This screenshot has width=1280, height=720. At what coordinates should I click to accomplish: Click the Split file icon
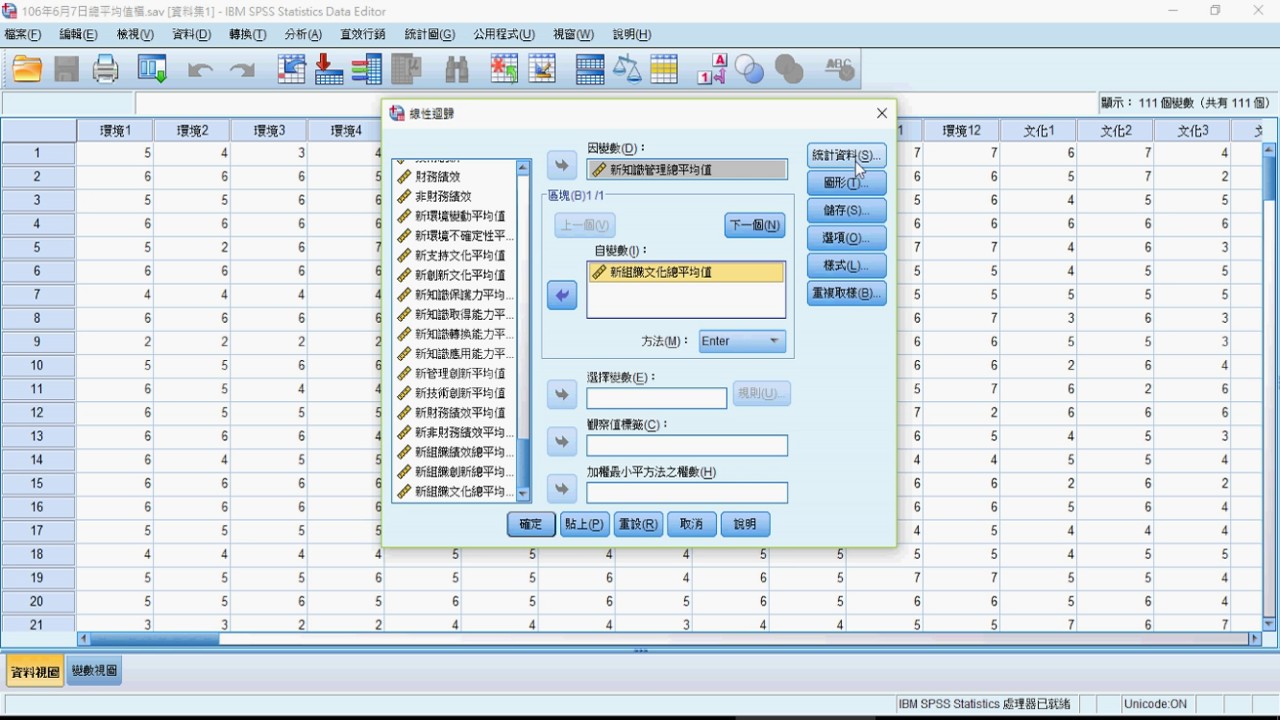pos(590,69)
